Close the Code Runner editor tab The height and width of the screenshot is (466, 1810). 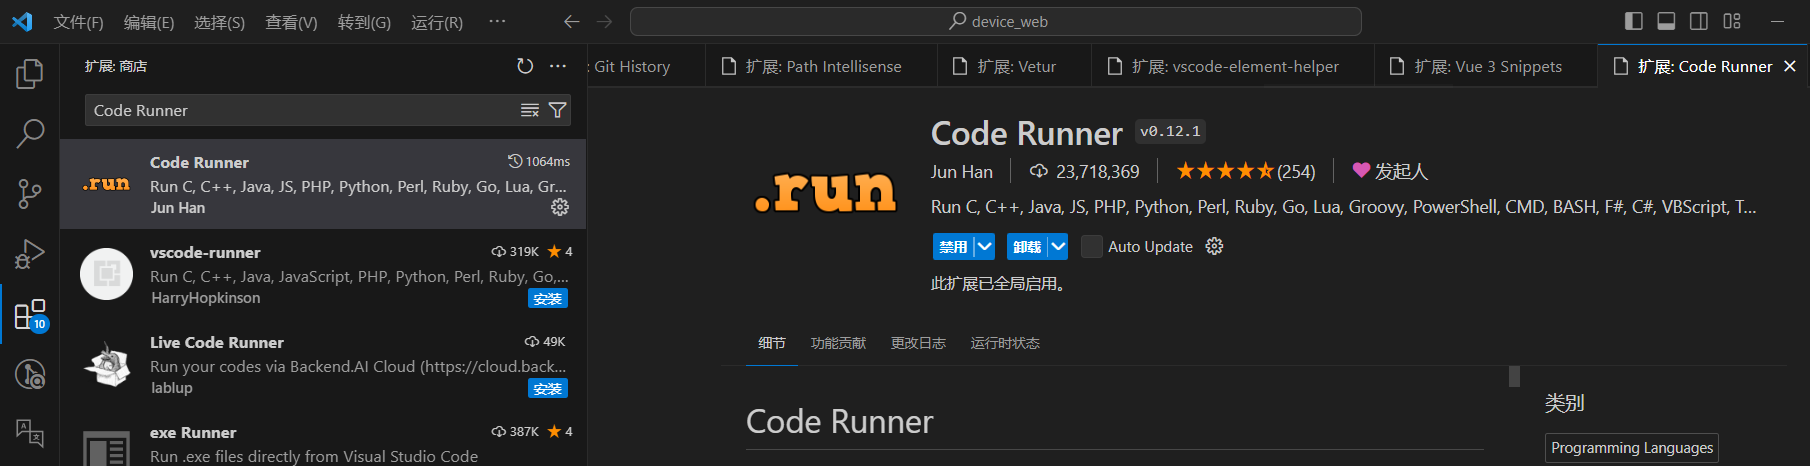point(1790,66)
